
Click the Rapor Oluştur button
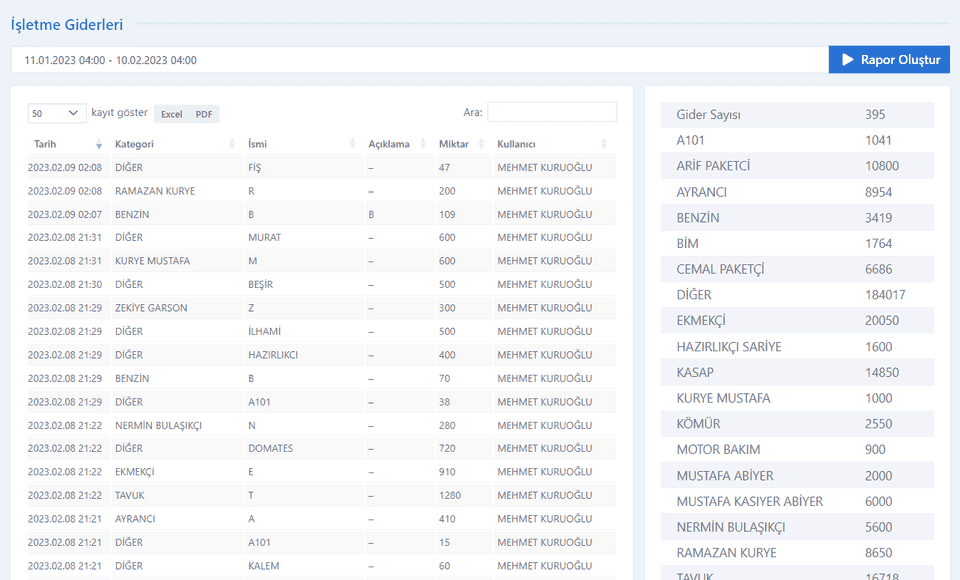tap(889, 59)
